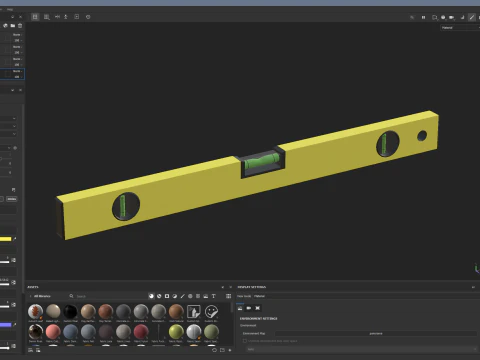This screenshot has height=360, width=480.
Task: Filter assets by alphas icon
Action: [x=190, y=296]
